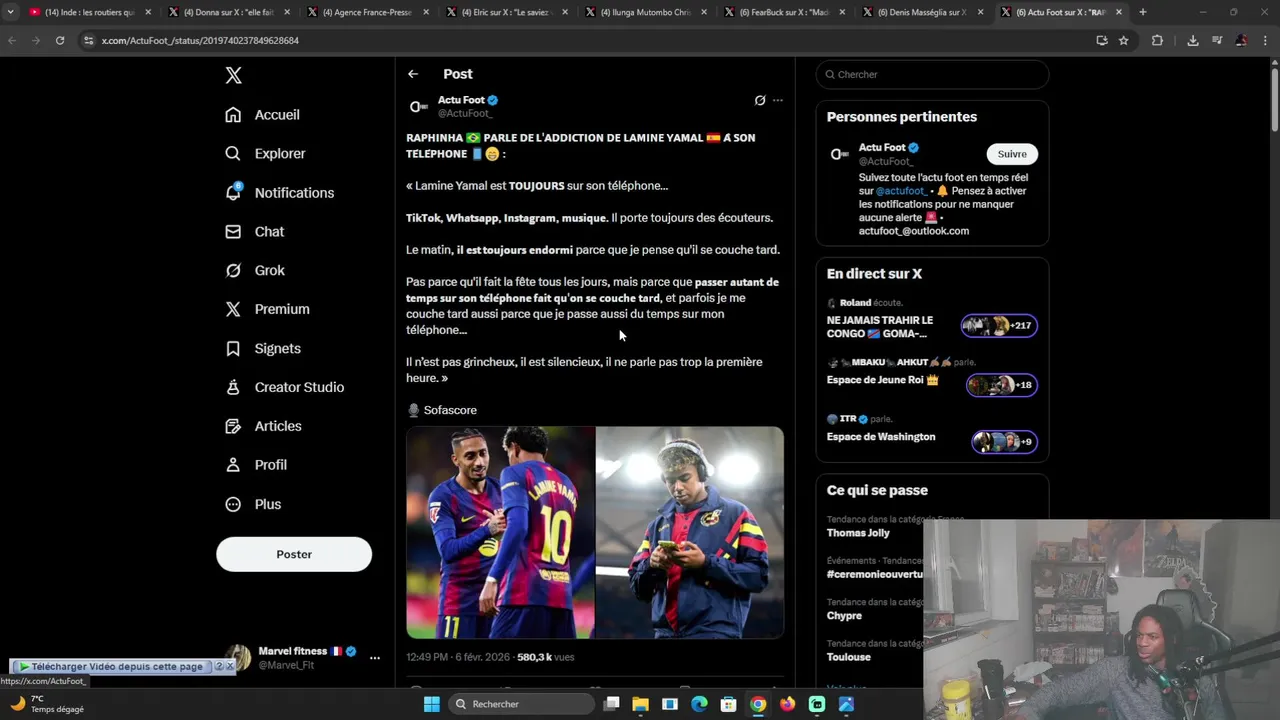Switch to FearBuck sur X tab
1280x720 pixels.
pos(784,12)
